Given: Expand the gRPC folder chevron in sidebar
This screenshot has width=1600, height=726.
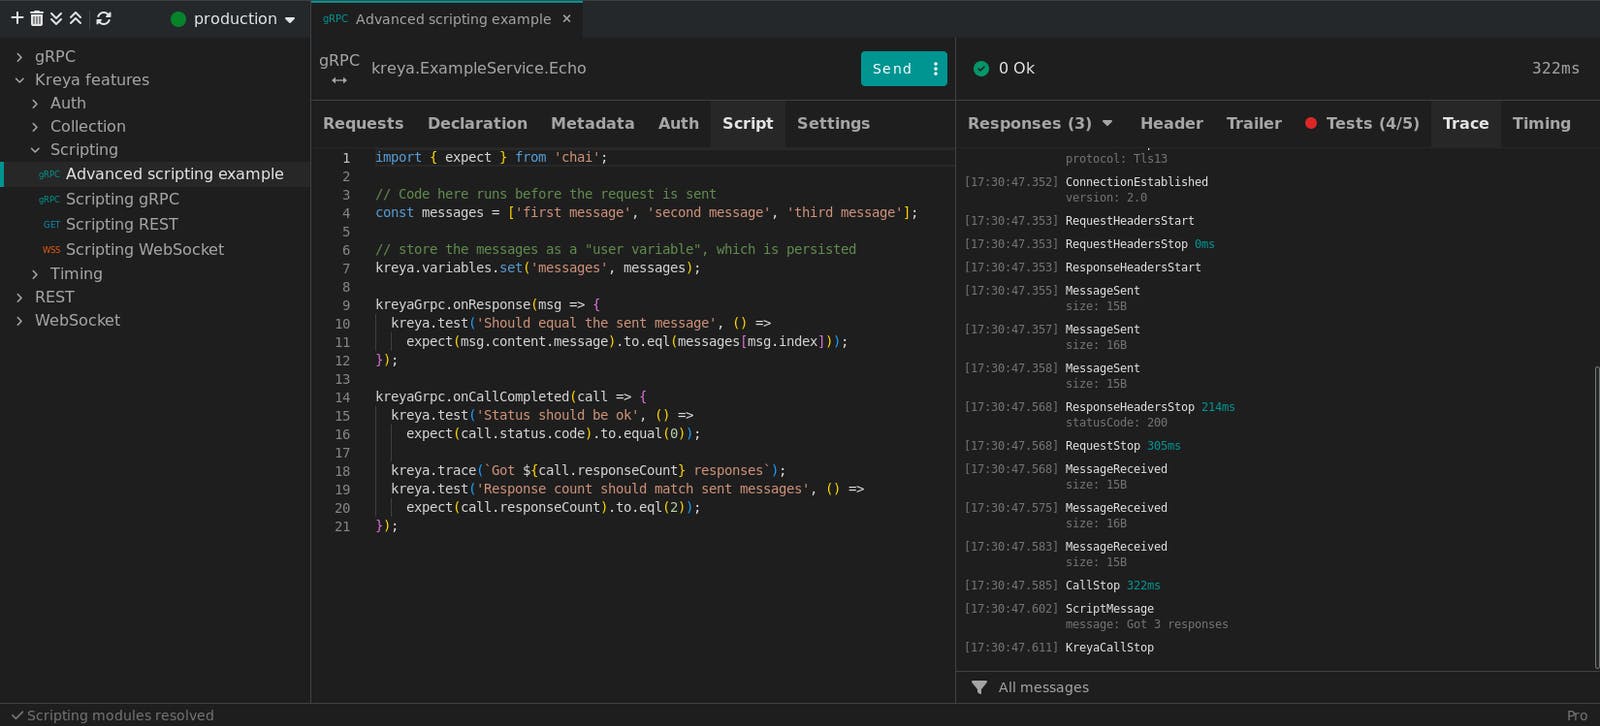Looking at the screenshot, I should coord(19,57).
